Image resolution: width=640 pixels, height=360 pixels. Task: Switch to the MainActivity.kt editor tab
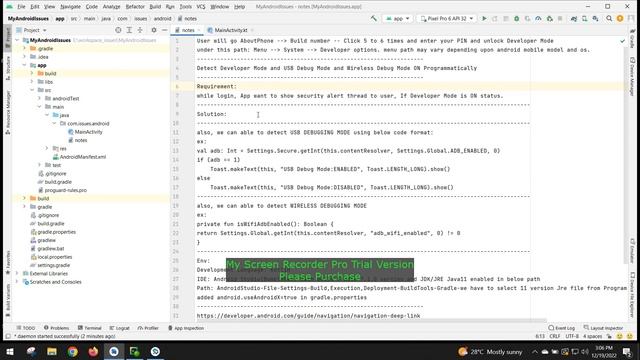(x=231, y=30)
